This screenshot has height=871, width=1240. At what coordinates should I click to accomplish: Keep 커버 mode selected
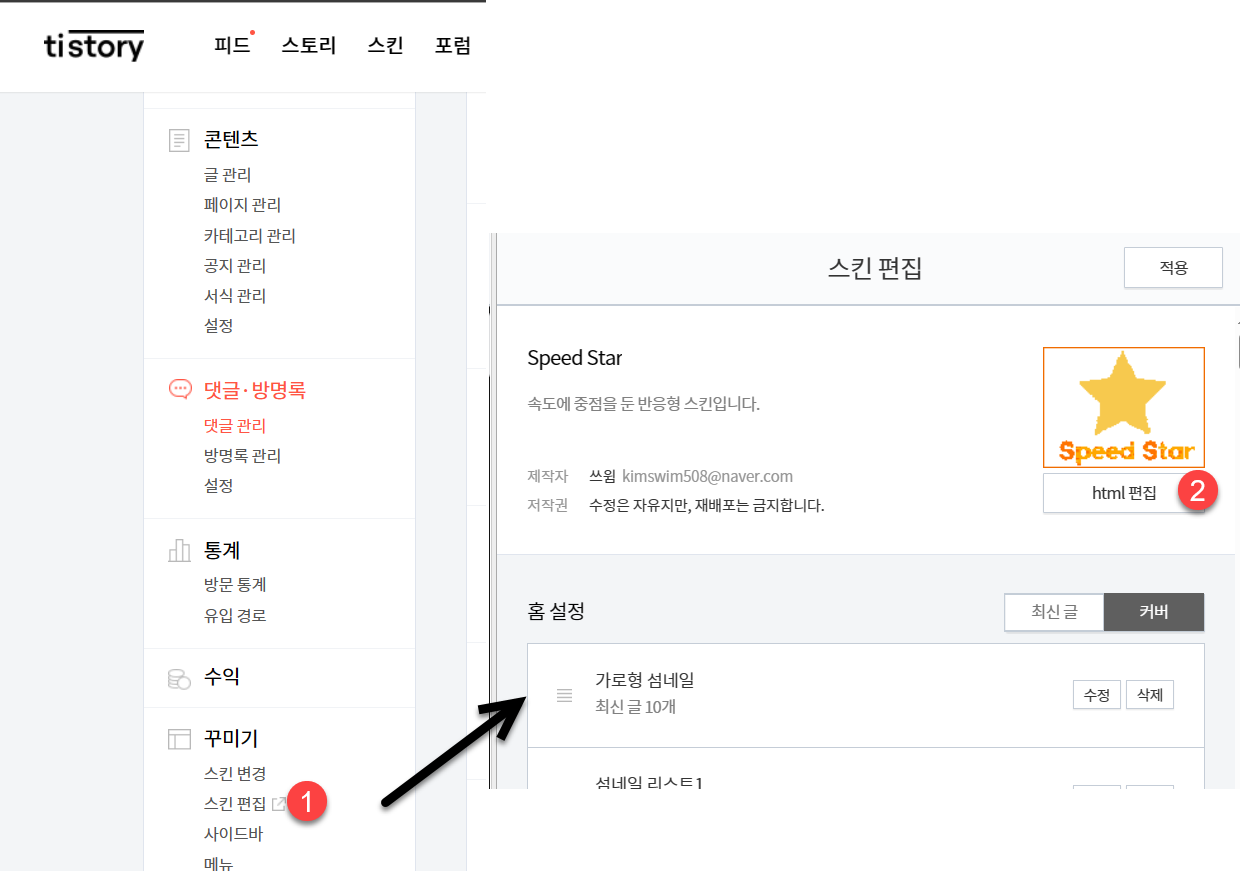coord(1154,612)
